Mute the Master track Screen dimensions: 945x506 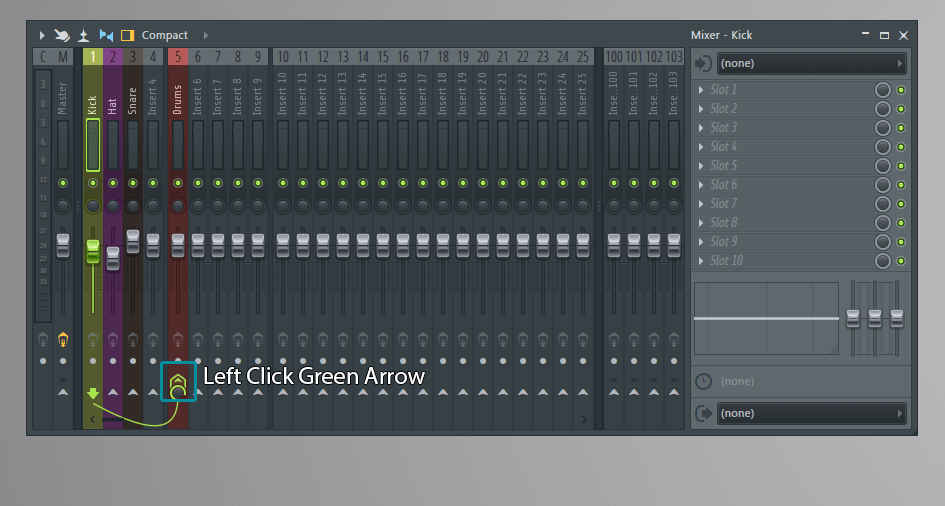[63, 183]
